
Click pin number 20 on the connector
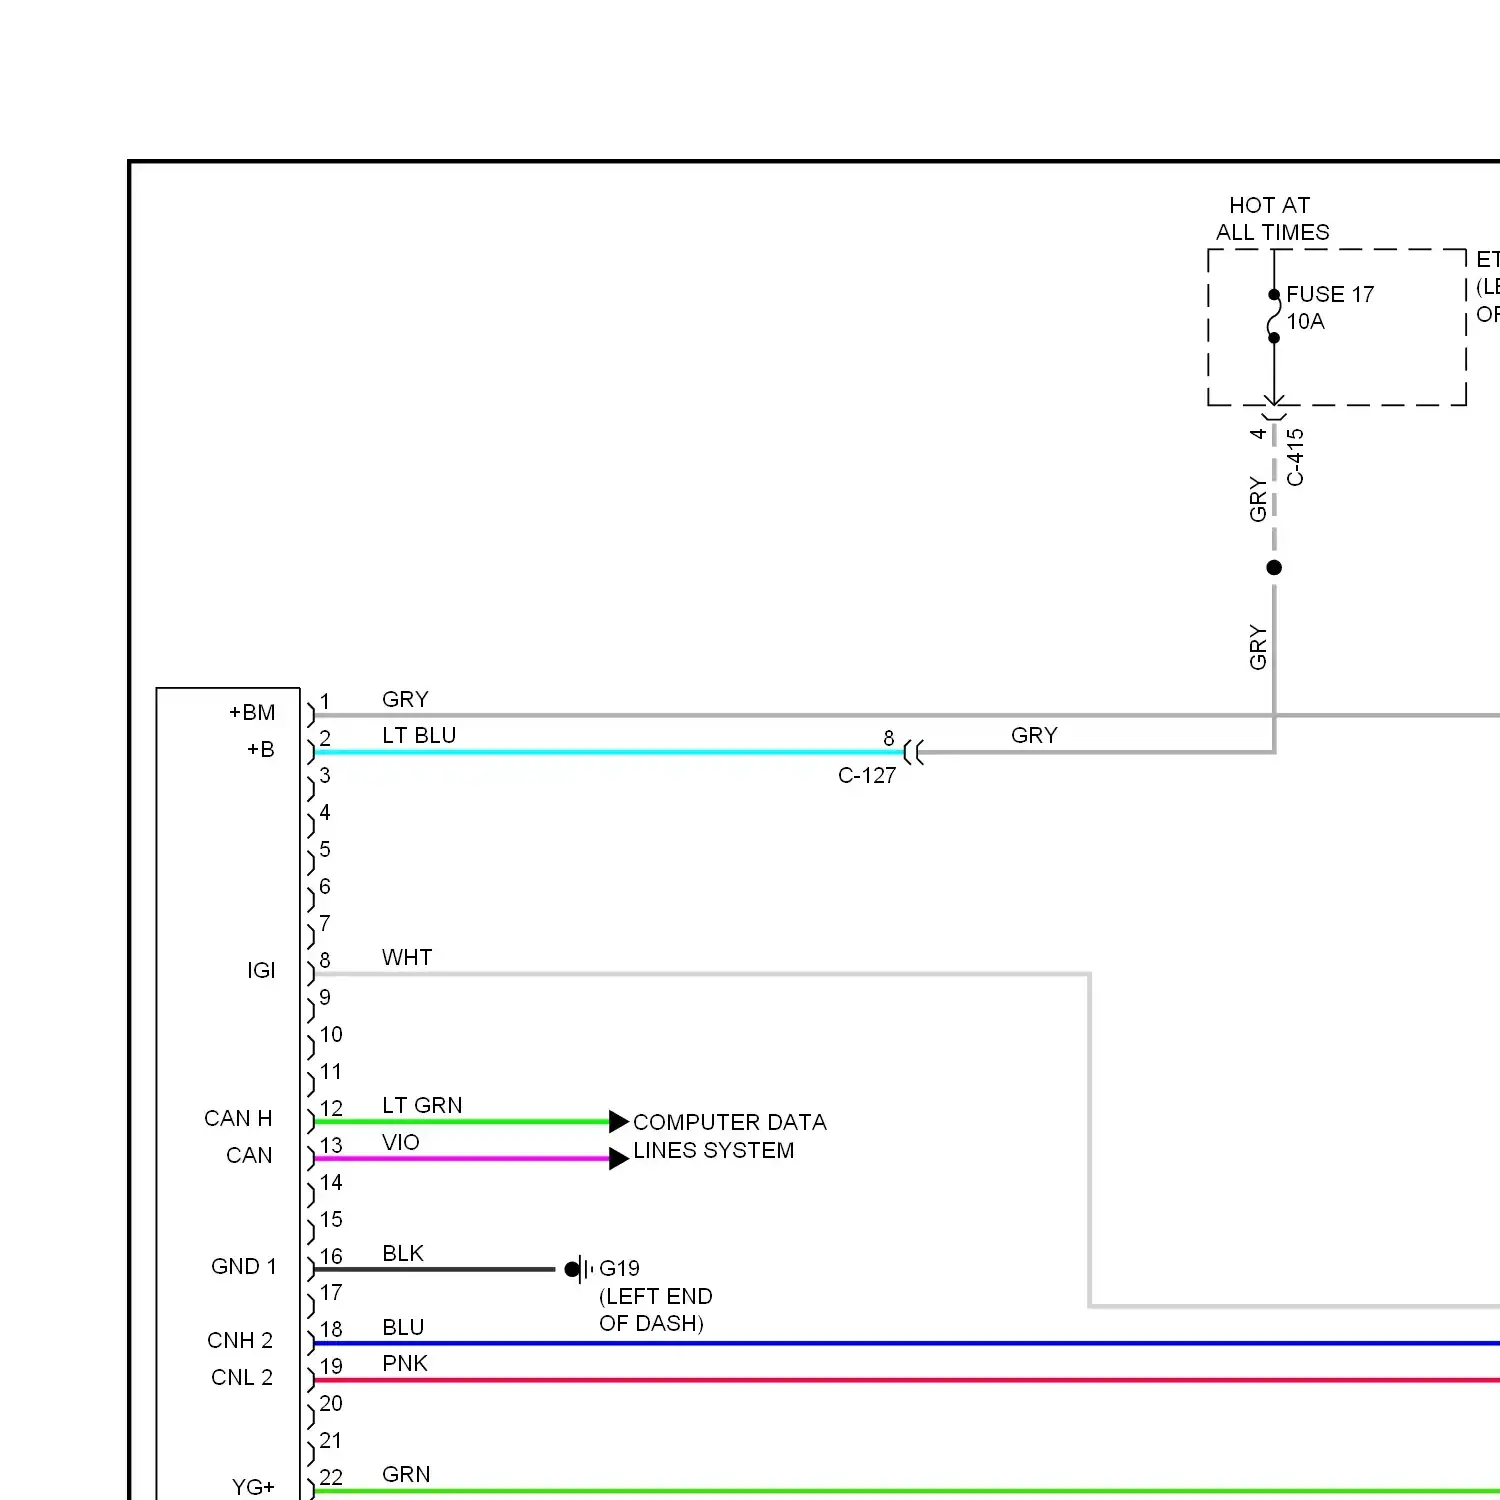pyautogui.click(x=331, y=1404)
